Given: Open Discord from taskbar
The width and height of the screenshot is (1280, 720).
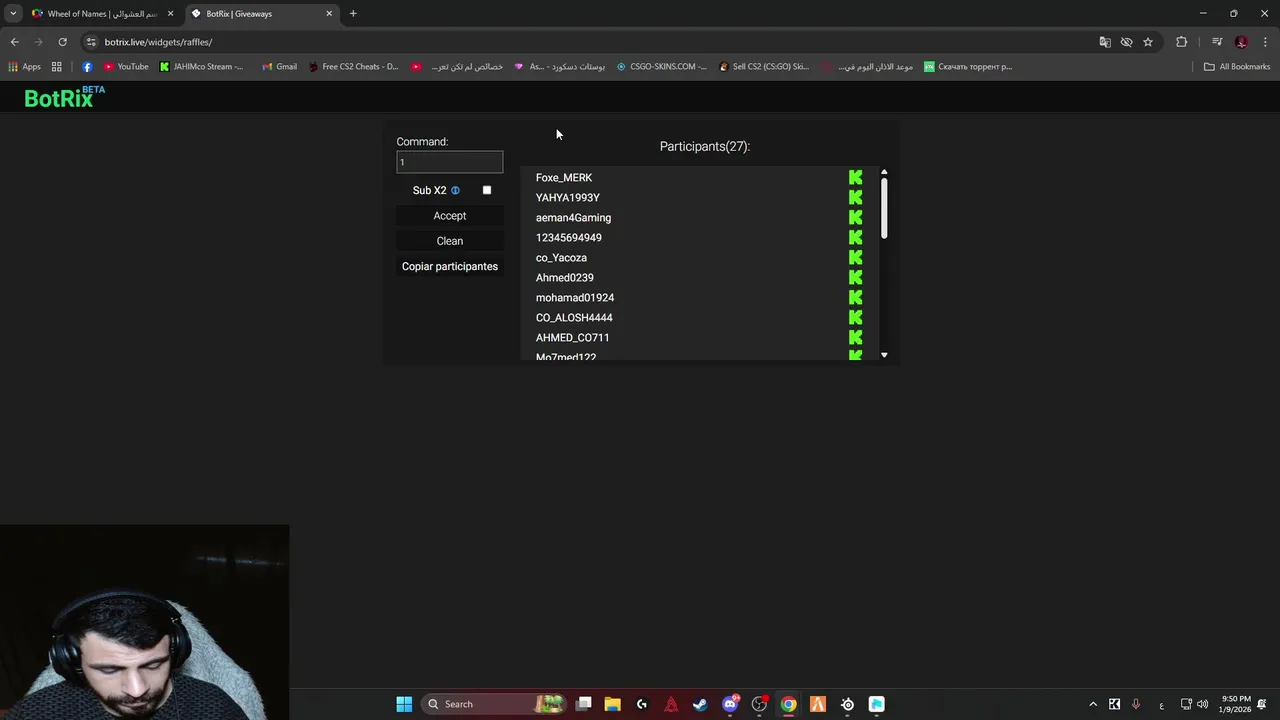Looking at the screenshot, I should 730,704.
